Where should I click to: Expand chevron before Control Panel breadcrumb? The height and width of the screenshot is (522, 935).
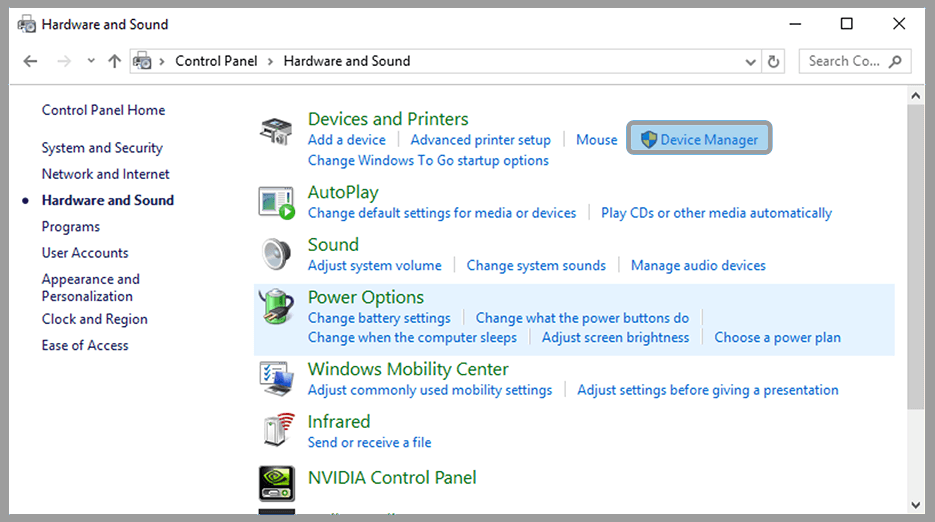pyautogui.click(x=162, y=61)
